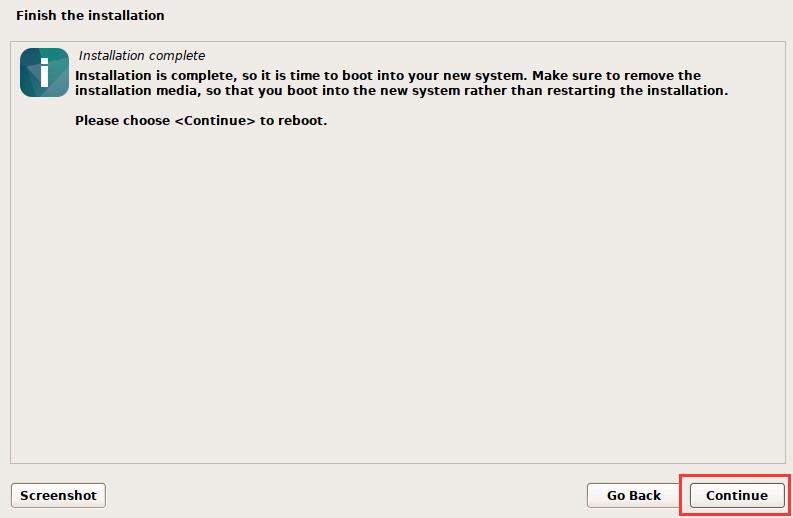Click the 'Finish the installation' title
Image resolution: width=793 pixels, height=518 pixels.
(90, 16)
